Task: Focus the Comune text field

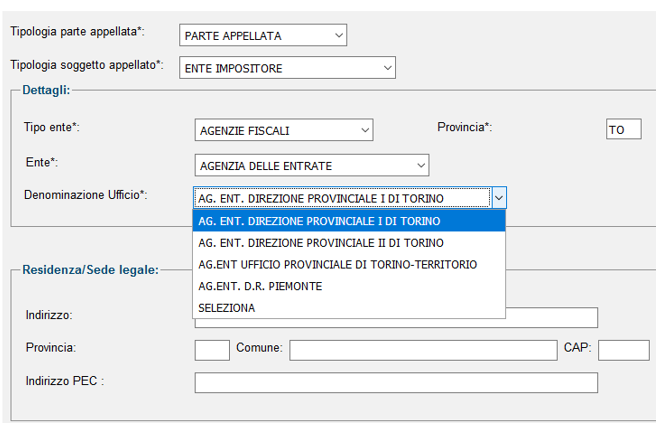Action: [x=423, y=350]
